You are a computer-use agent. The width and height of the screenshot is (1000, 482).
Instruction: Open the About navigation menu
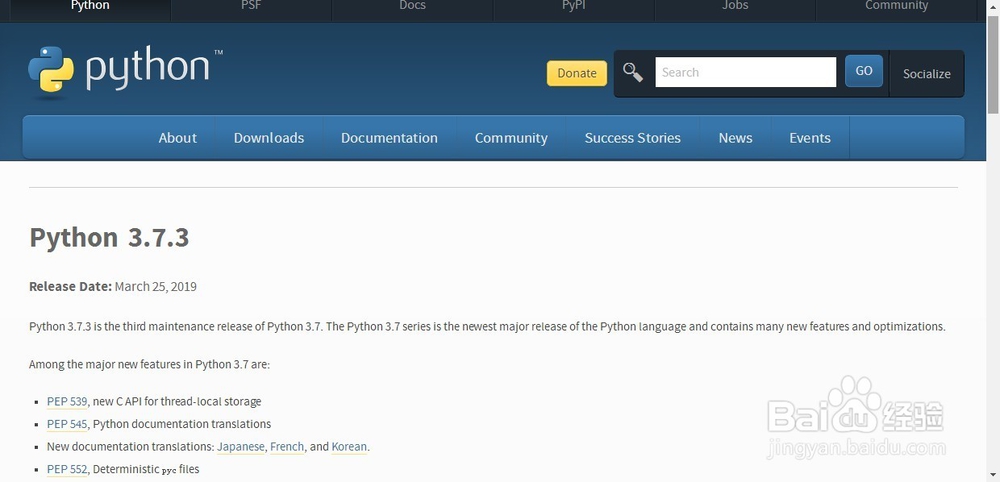pos(177,138)
